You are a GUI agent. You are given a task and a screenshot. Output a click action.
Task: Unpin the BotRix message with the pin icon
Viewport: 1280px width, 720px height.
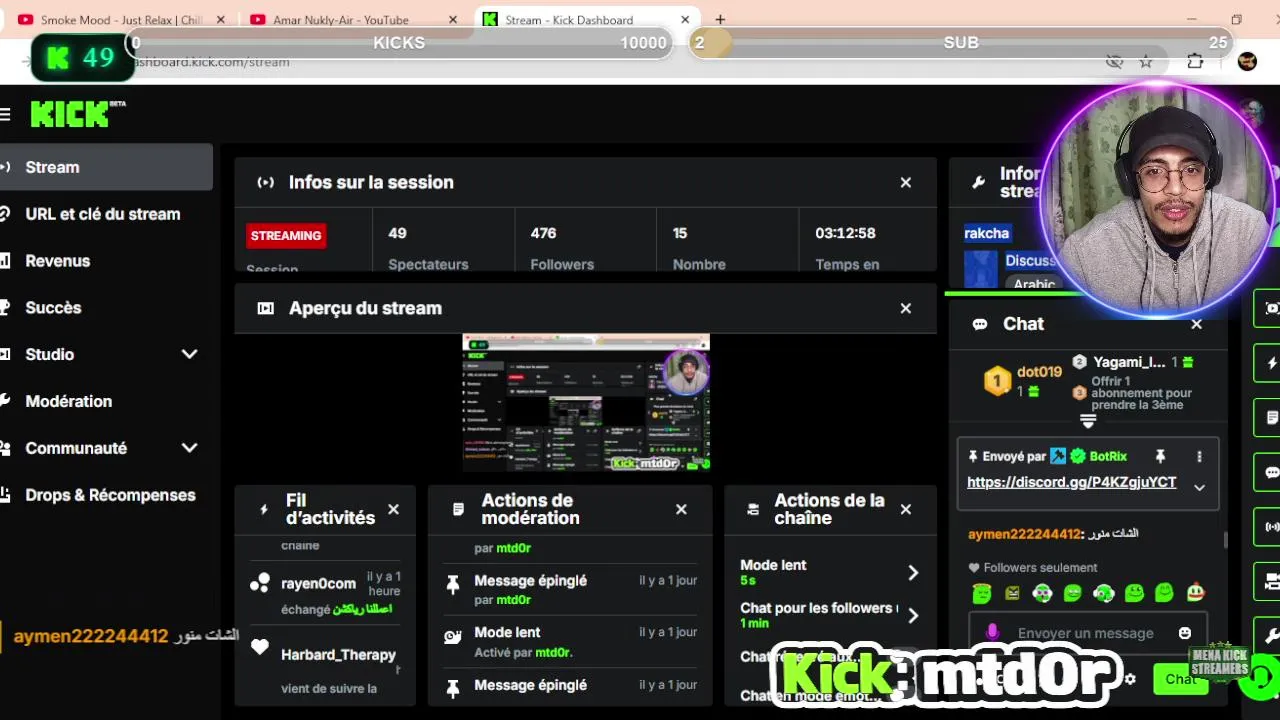[x=1160, y=456]
